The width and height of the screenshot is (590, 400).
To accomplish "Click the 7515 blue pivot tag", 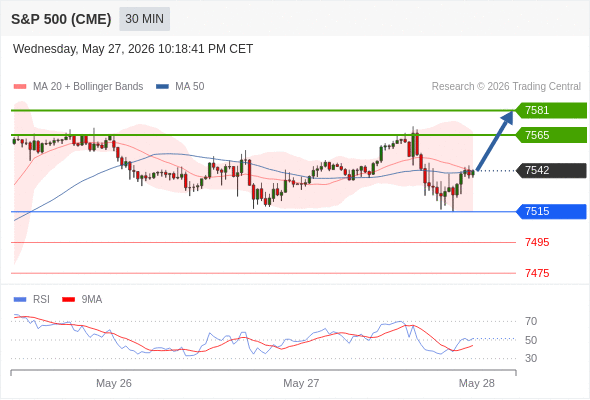I will [x=551, y=211].
